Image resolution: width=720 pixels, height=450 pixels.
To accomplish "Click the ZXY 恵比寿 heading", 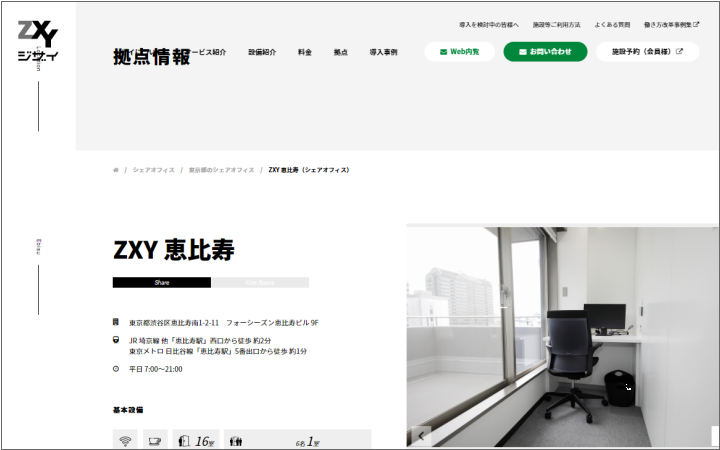I will click(174, 250).
